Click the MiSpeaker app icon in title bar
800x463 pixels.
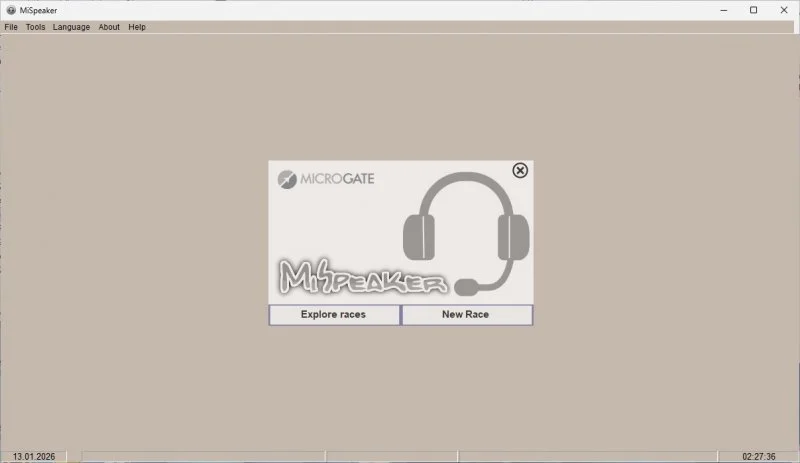pos(11,10)
